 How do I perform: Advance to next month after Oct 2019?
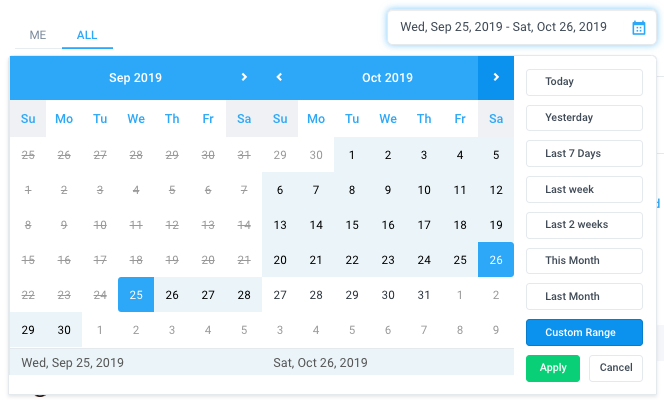pyautogui.click(x=496, y=77)
